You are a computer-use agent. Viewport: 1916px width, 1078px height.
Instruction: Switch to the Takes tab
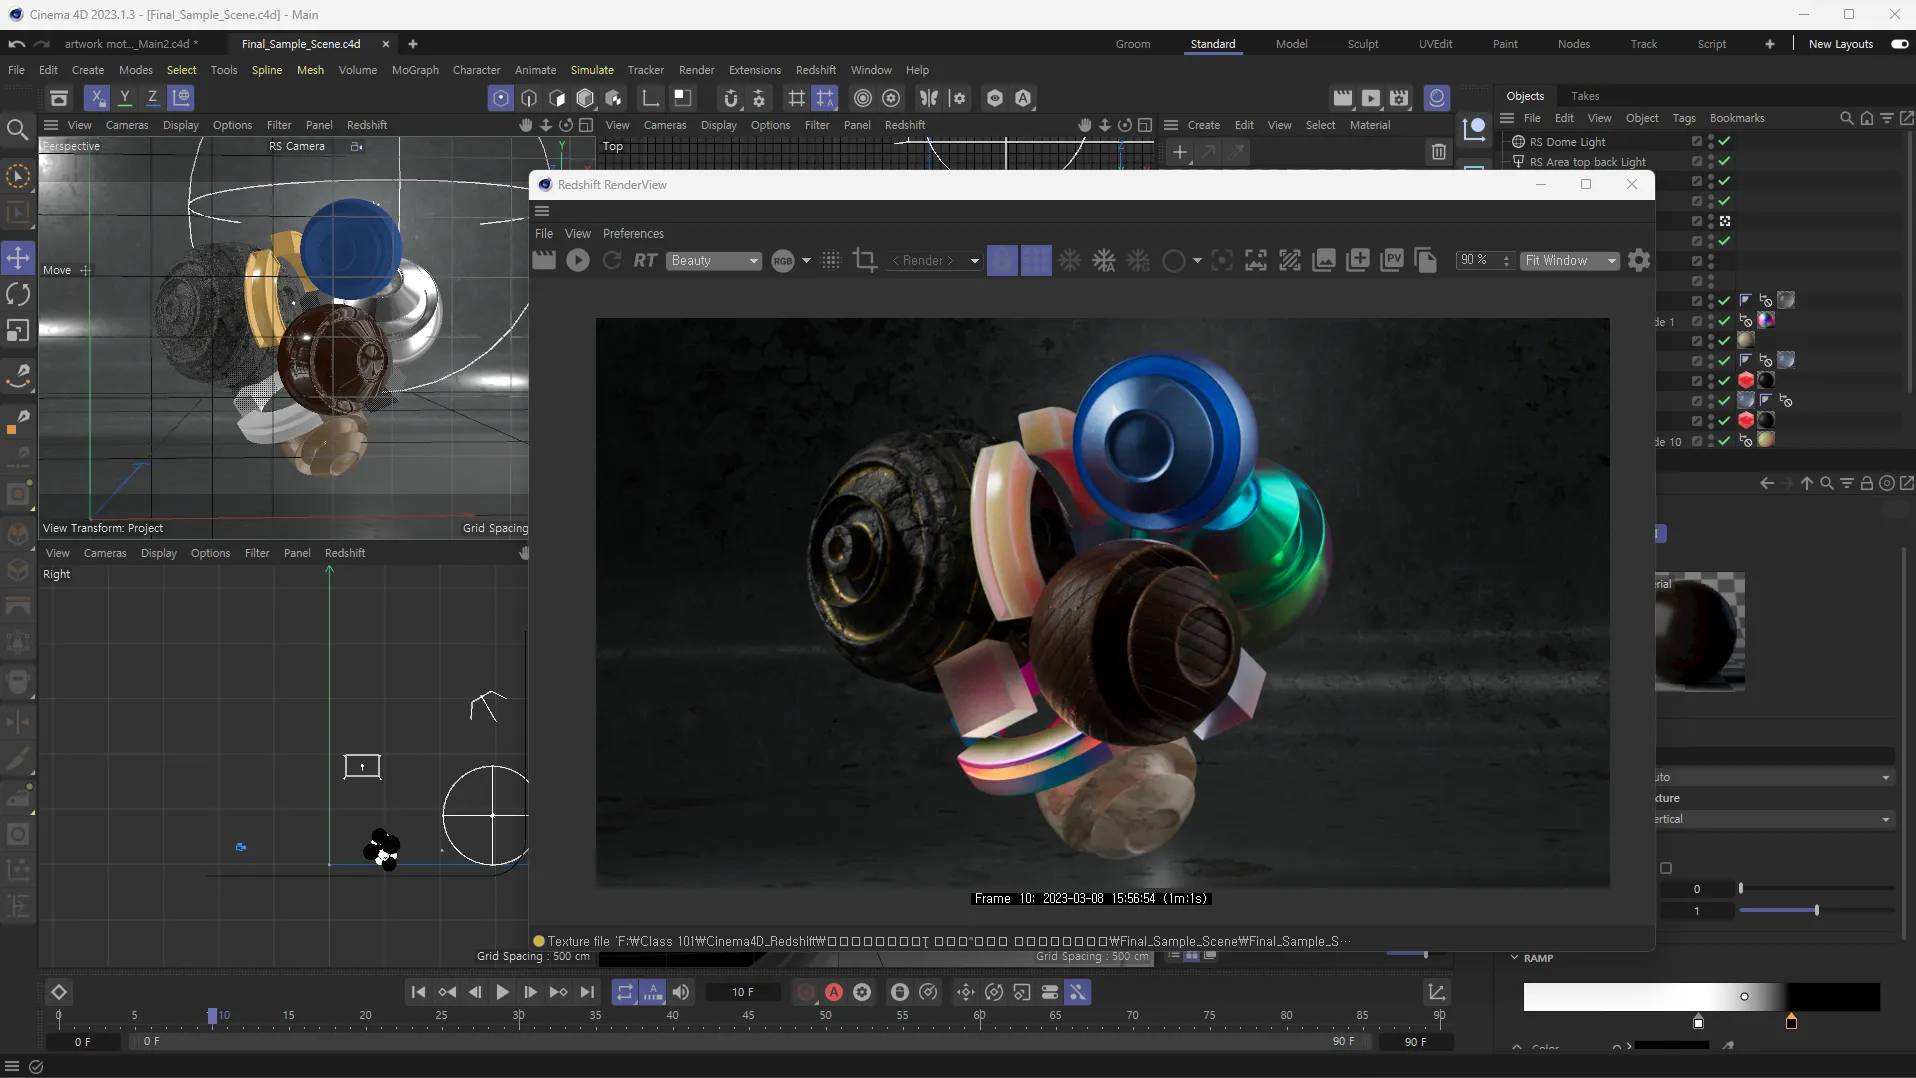1585,96
